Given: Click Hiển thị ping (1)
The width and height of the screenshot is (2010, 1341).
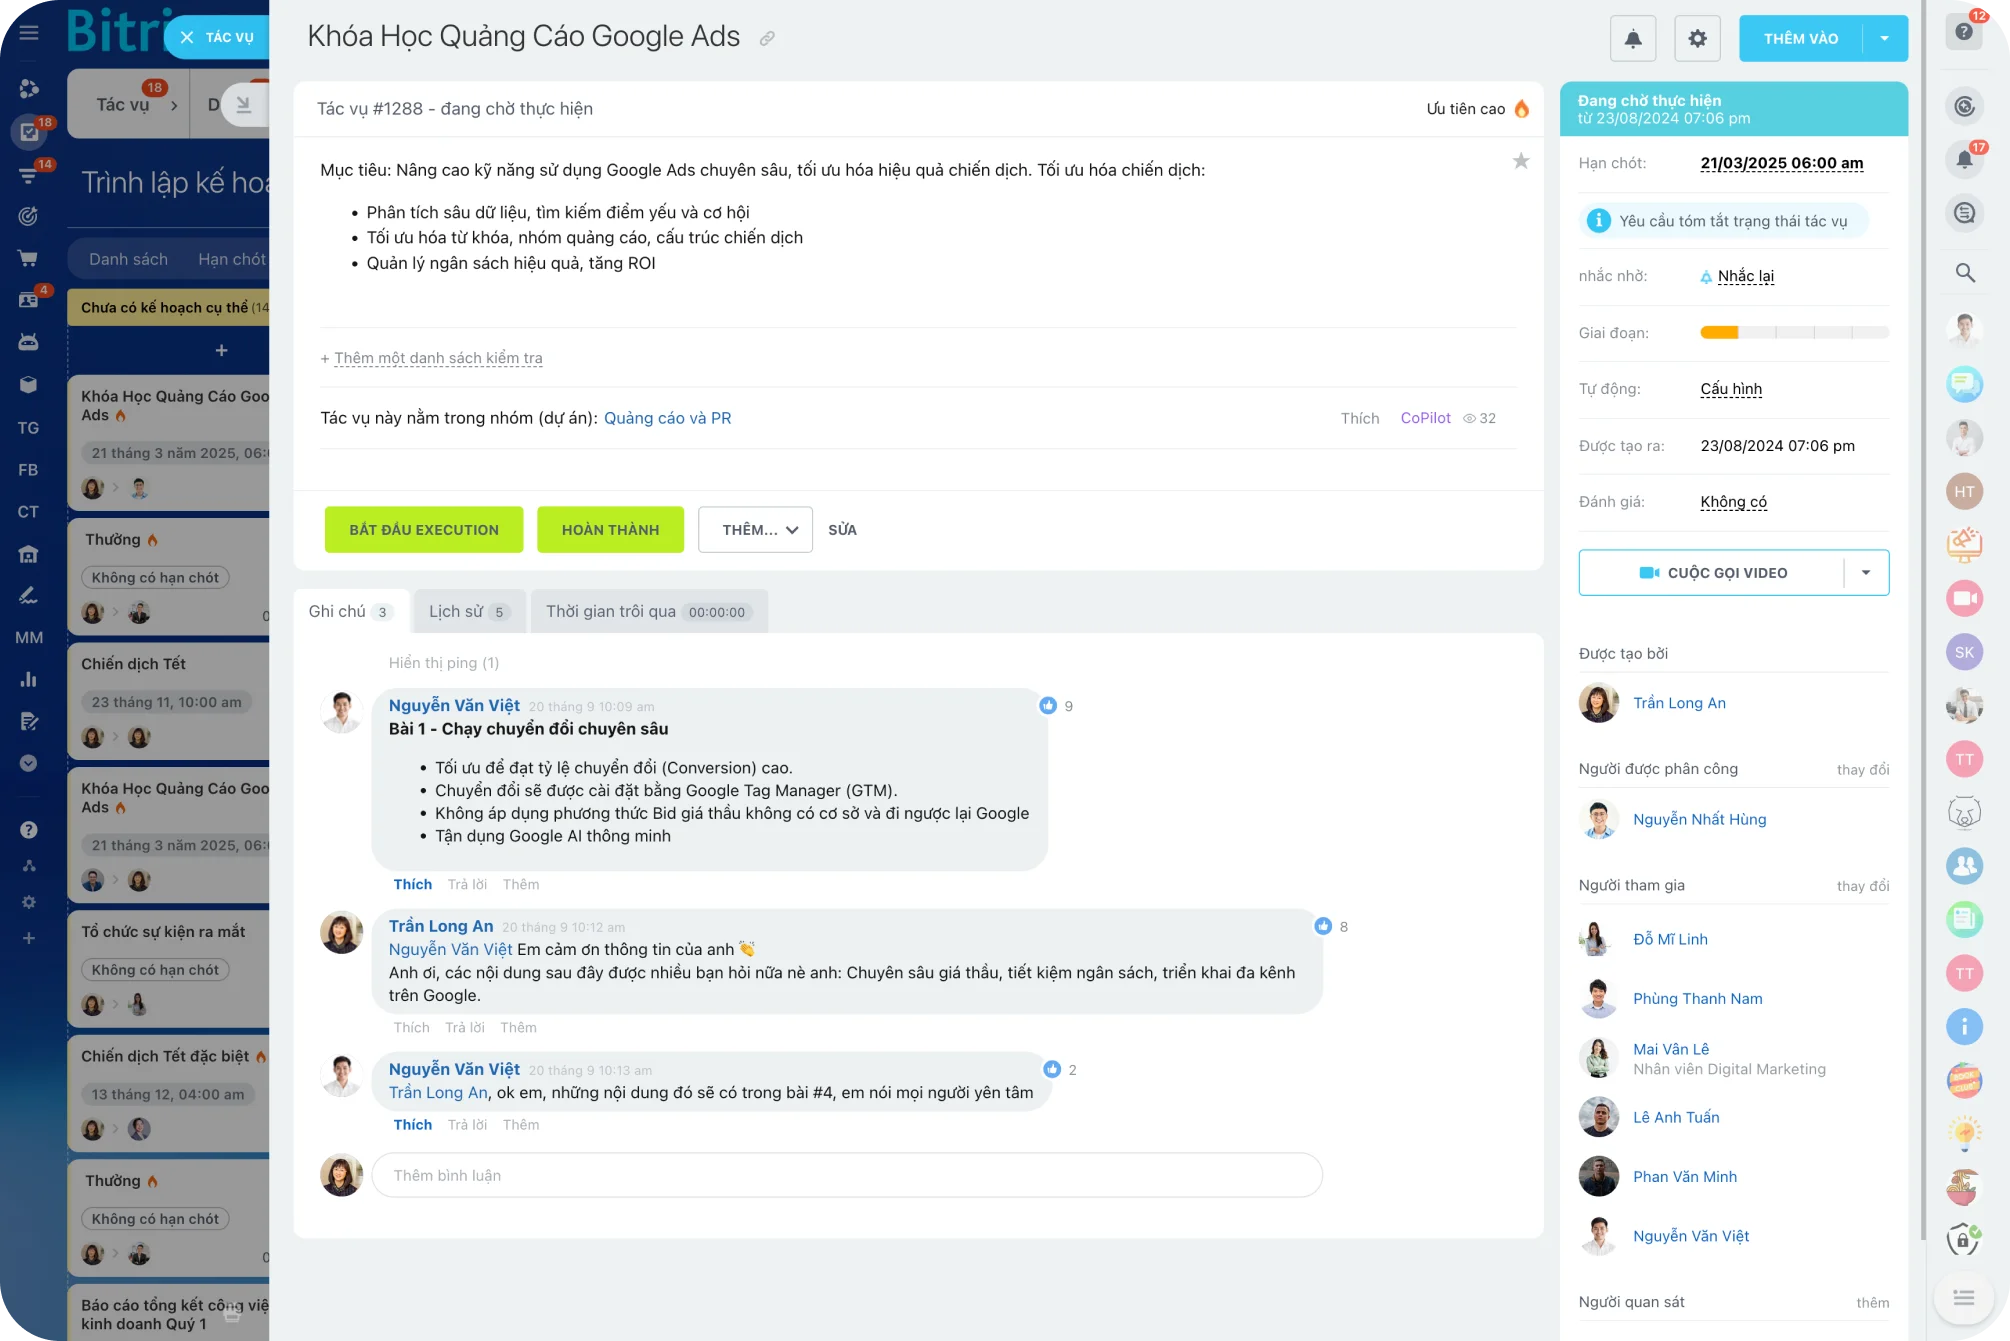Looking at the screenshot, I should 443,663.
